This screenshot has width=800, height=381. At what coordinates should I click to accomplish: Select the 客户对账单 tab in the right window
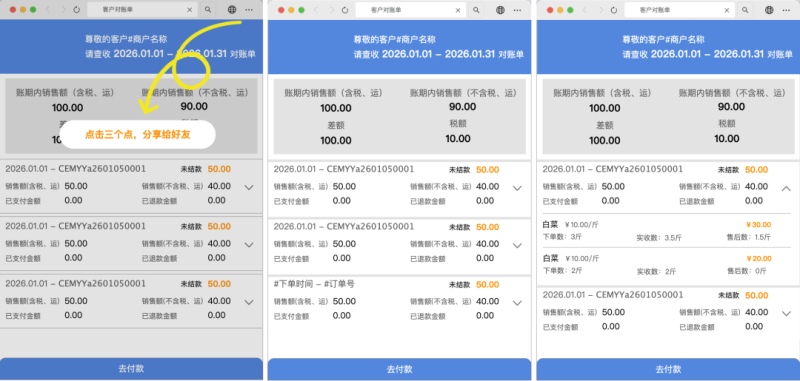point(680,10)
